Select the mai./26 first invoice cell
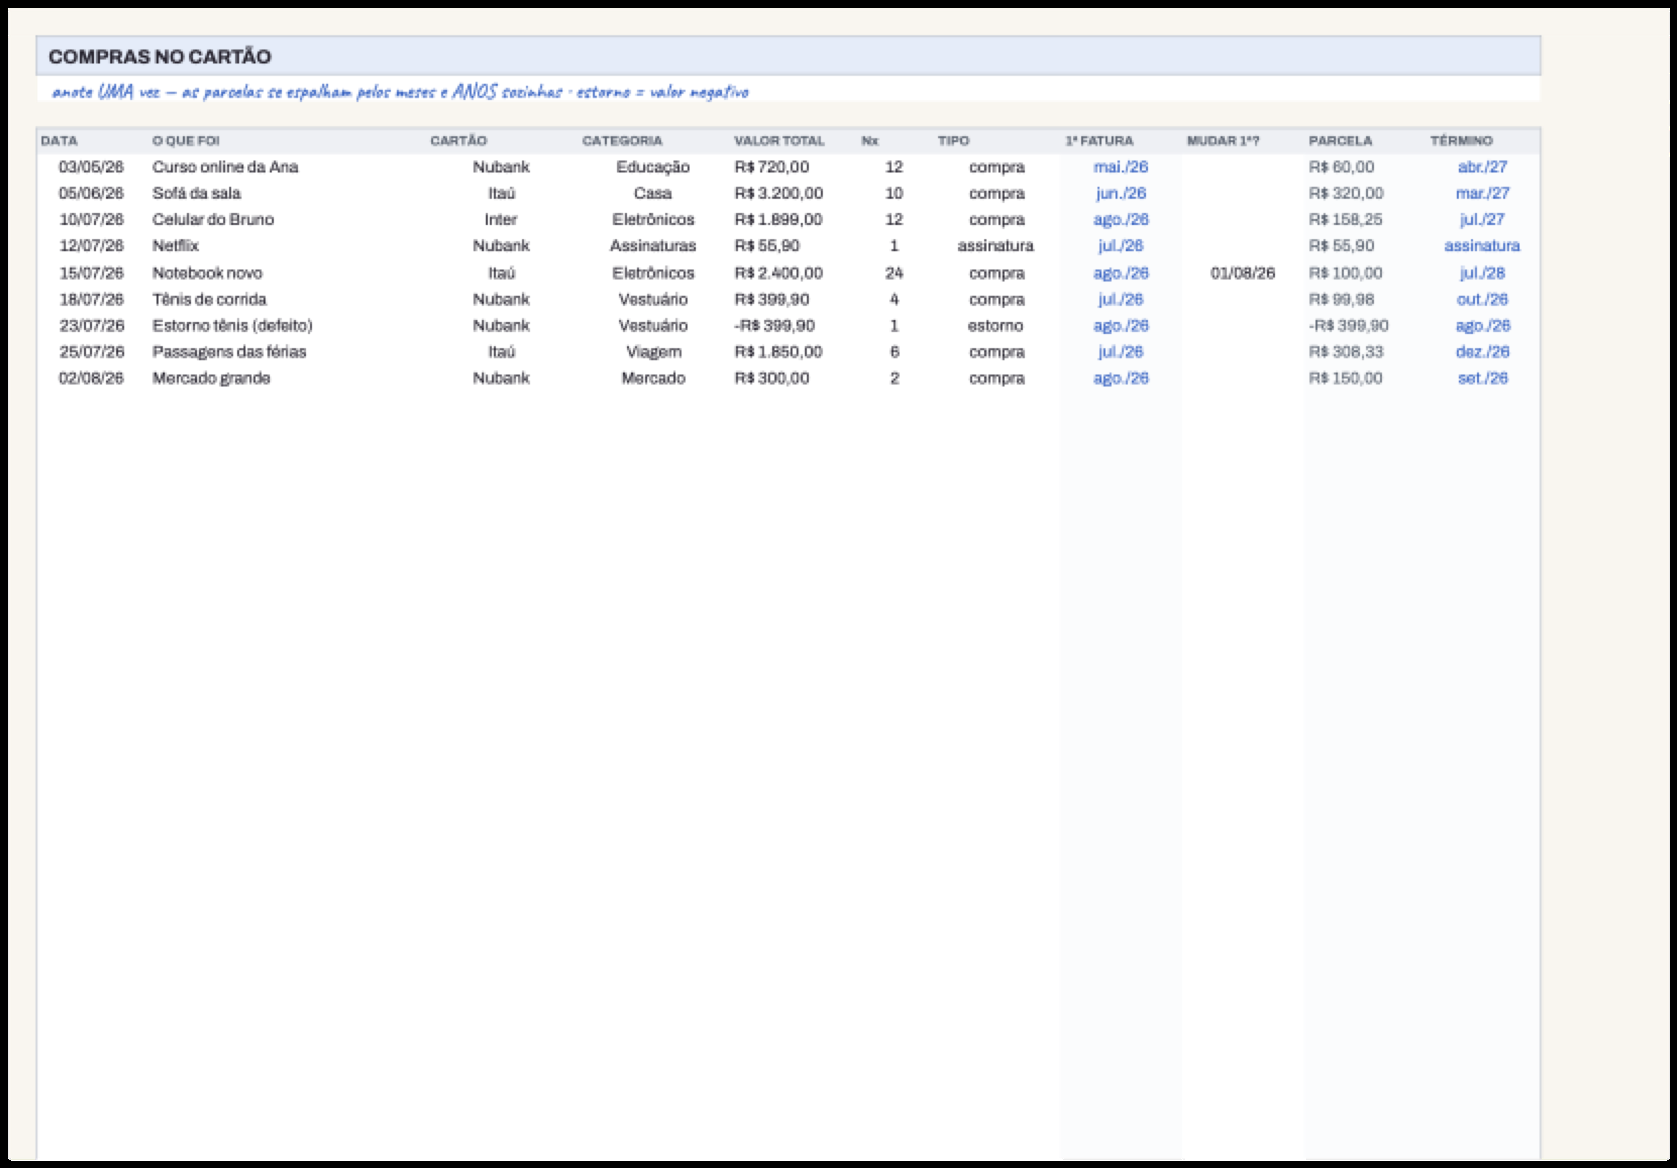 click(1121, 167)
